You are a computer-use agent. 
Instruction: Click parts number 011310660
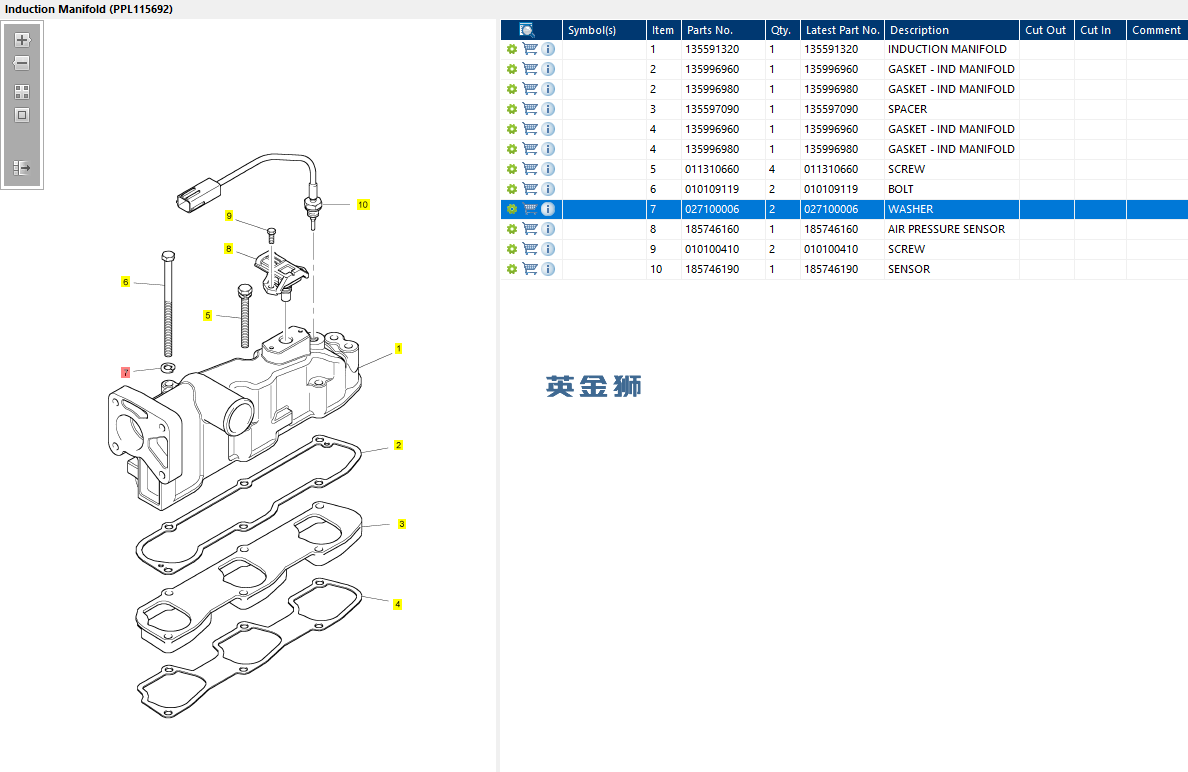pyautogui.click(x=712, y=169)
